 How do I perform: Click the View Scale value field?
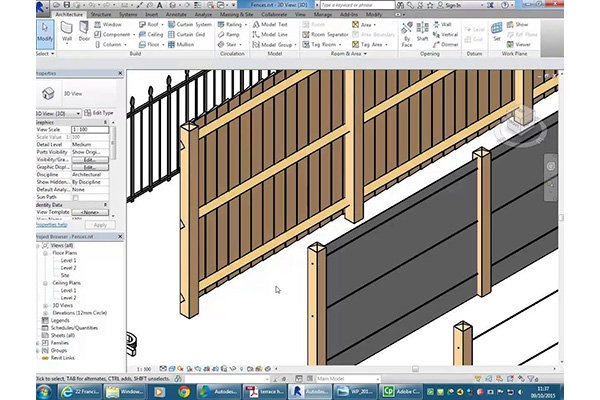[x=90, y=130]
